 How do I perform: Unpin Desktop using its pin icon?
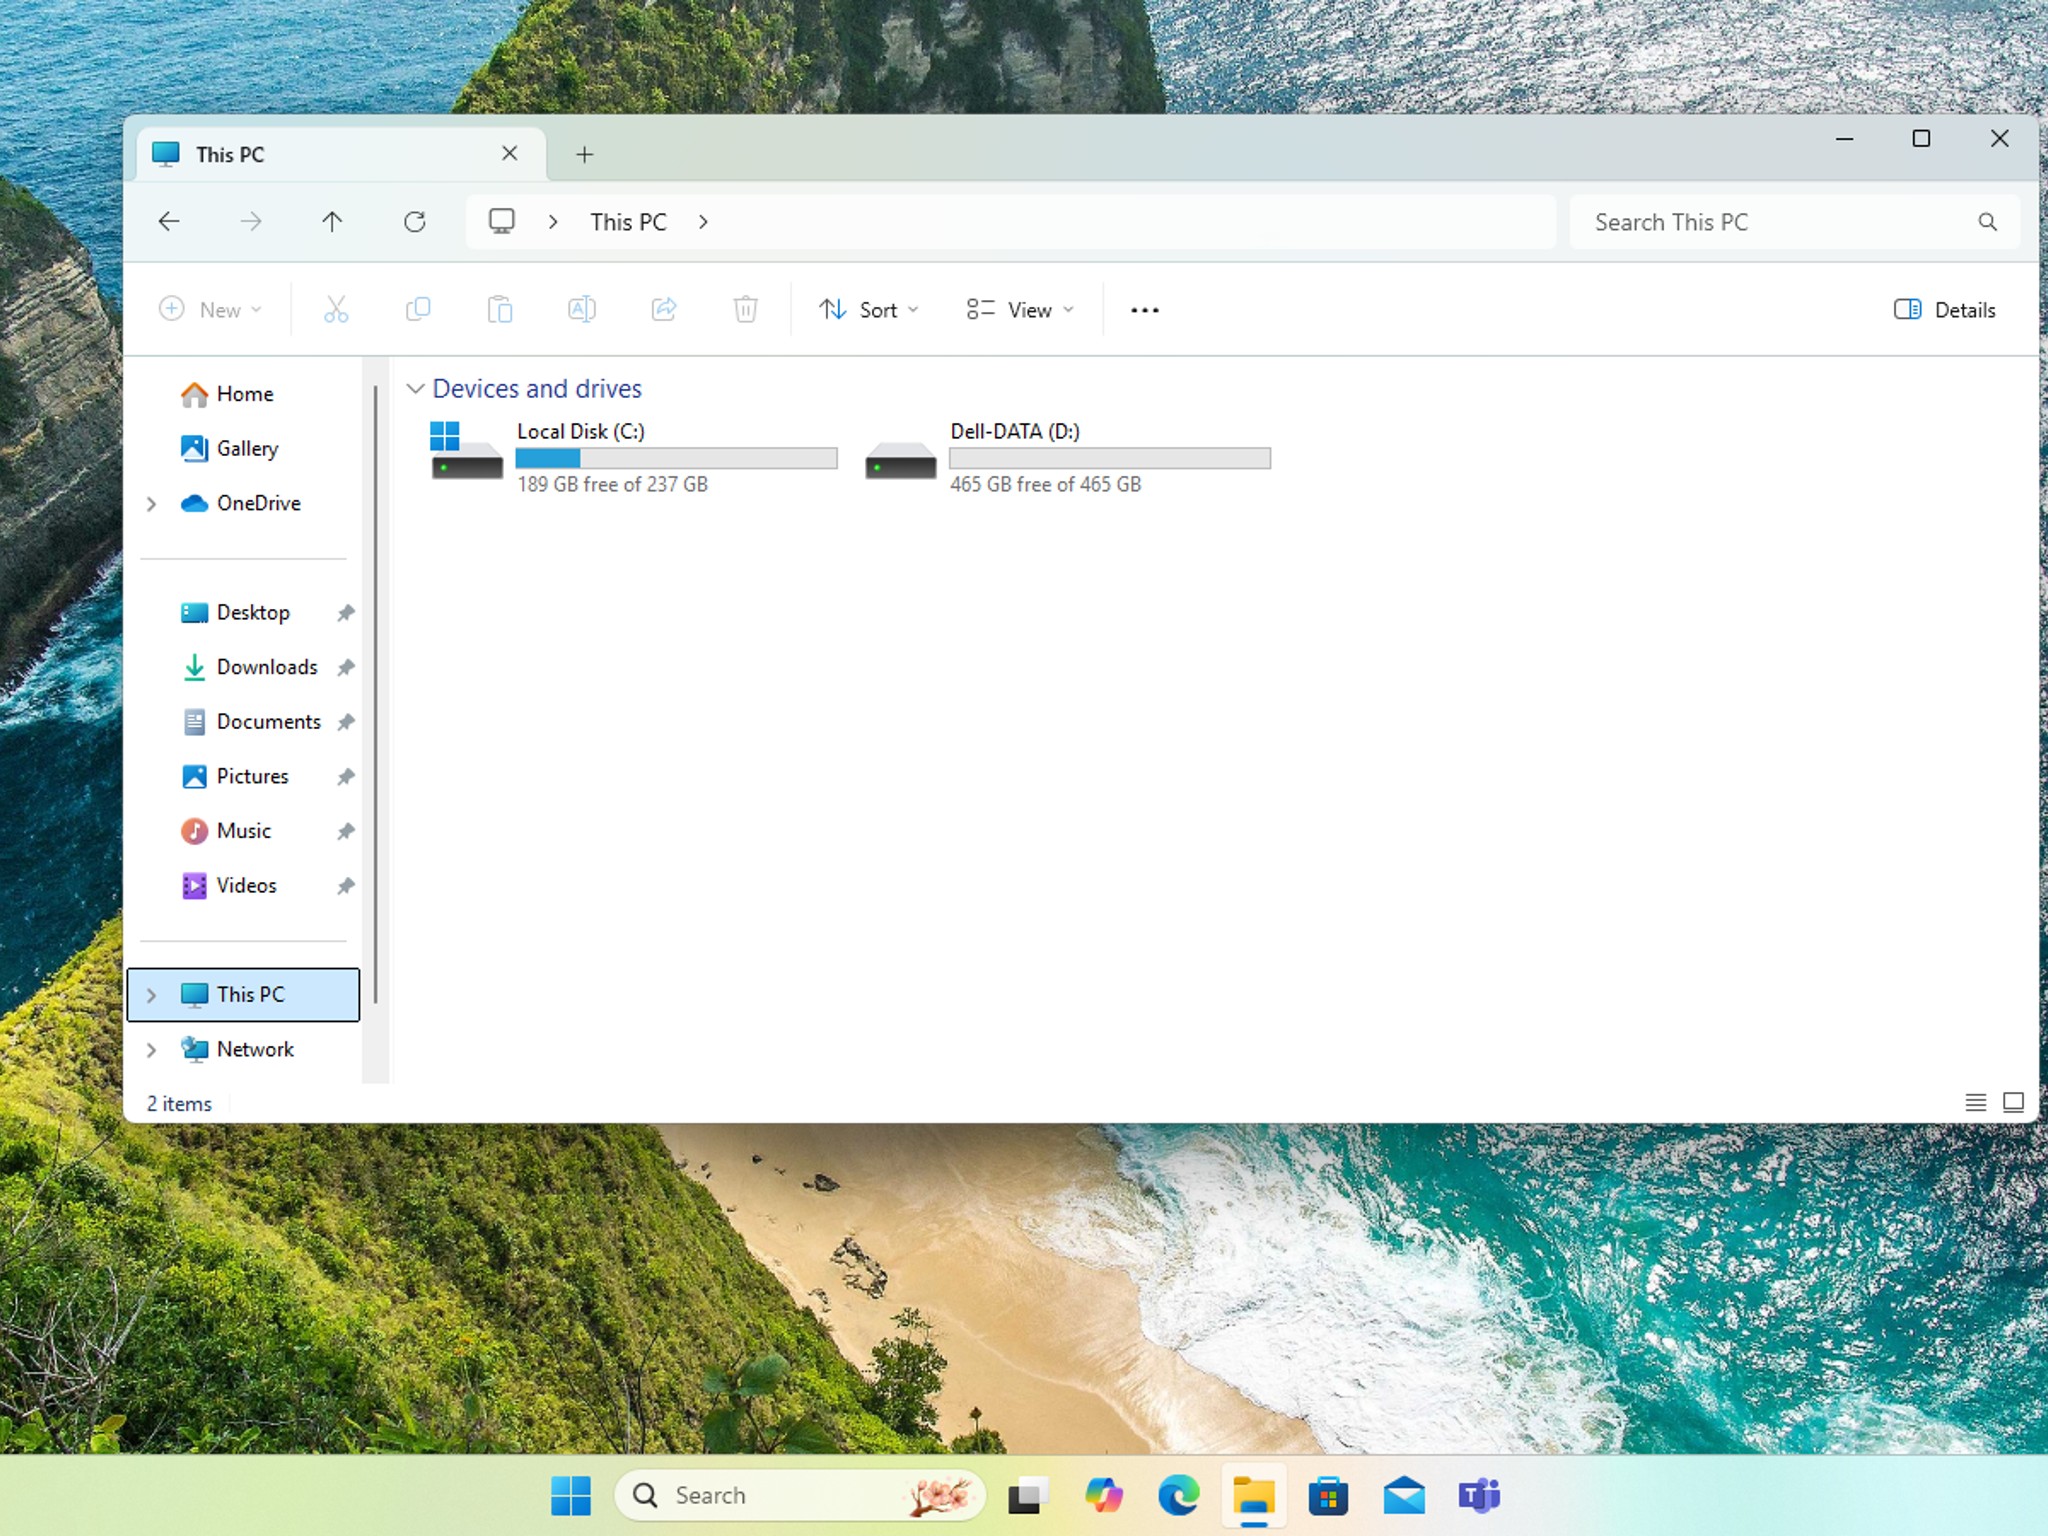[x=345, y=613]
